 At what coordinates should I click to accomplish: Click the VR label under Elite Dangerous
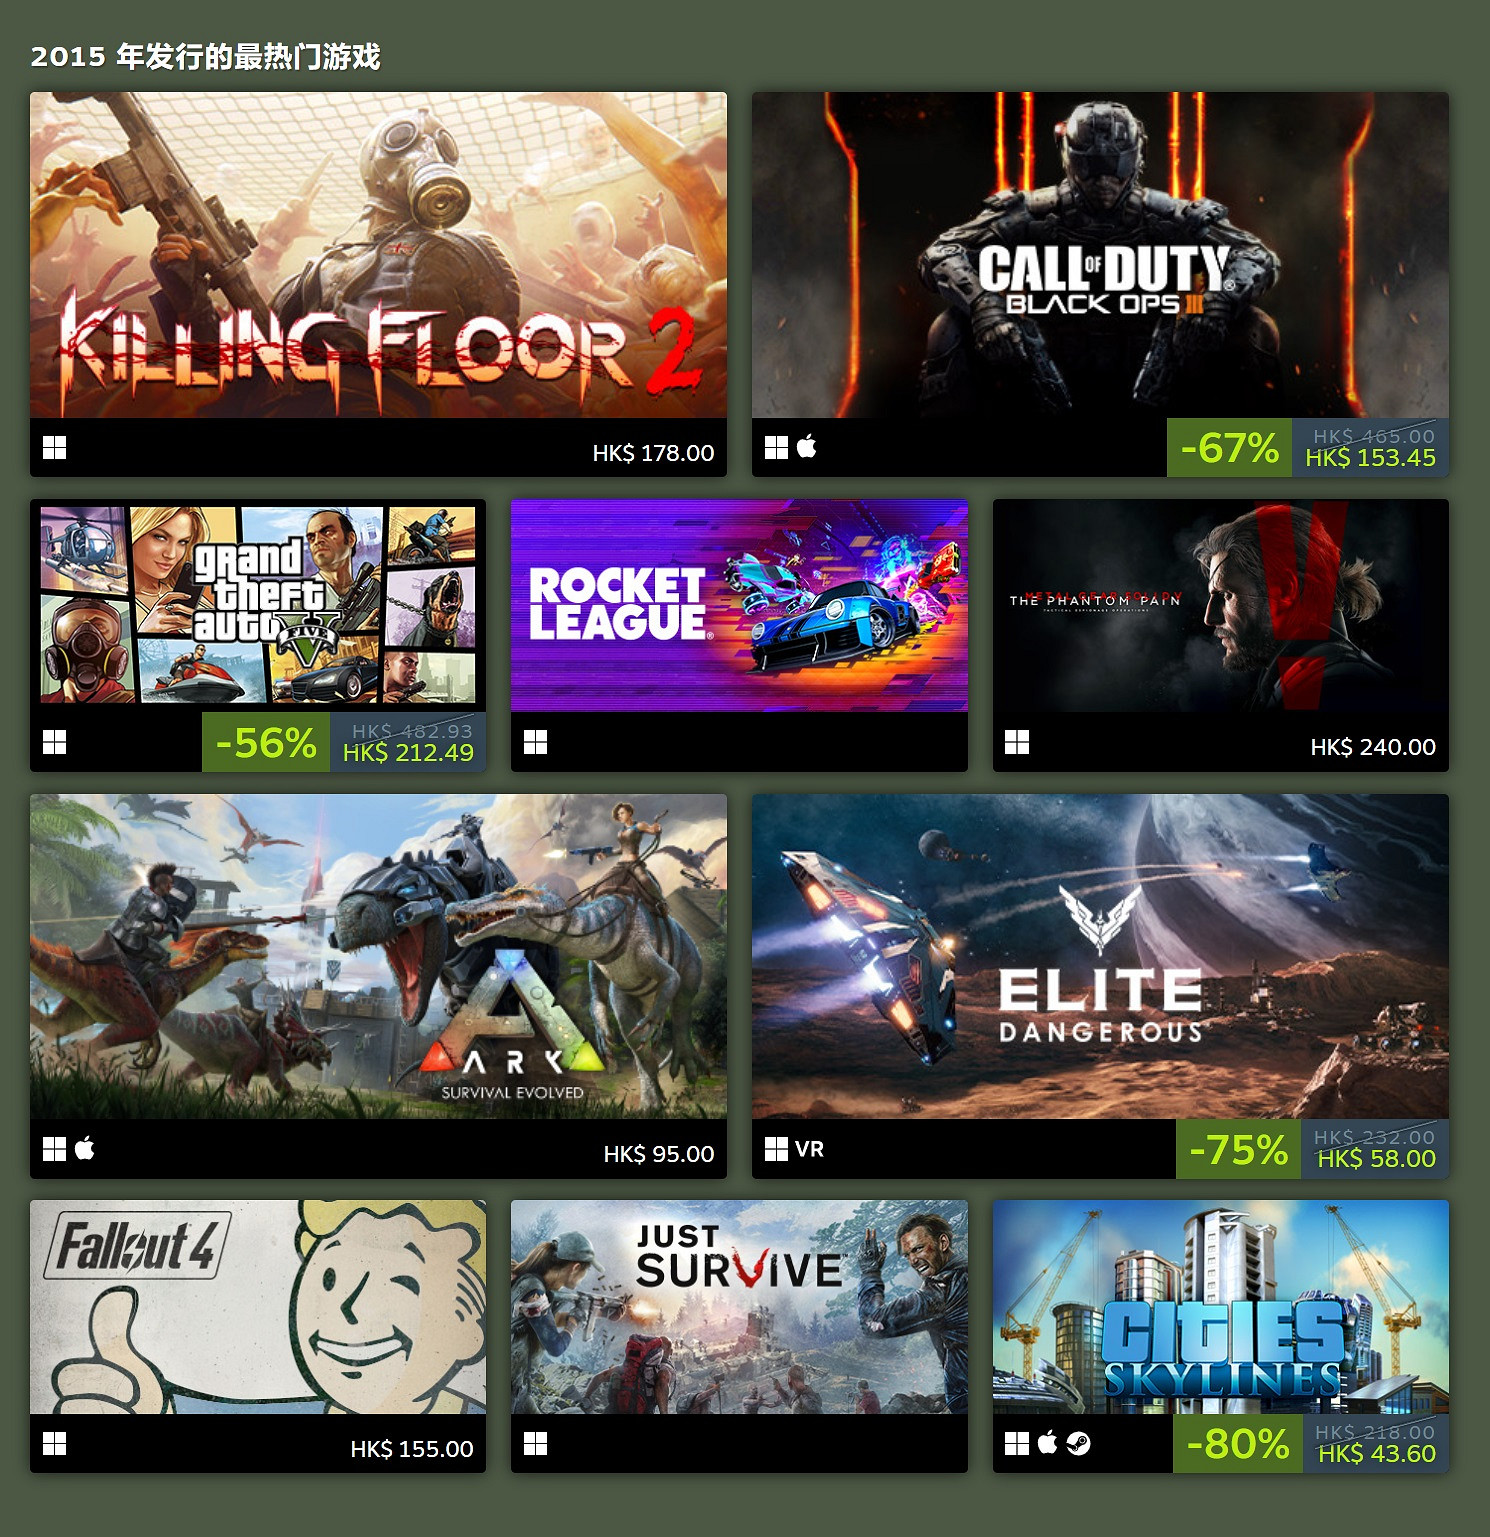pos(809,1149)
